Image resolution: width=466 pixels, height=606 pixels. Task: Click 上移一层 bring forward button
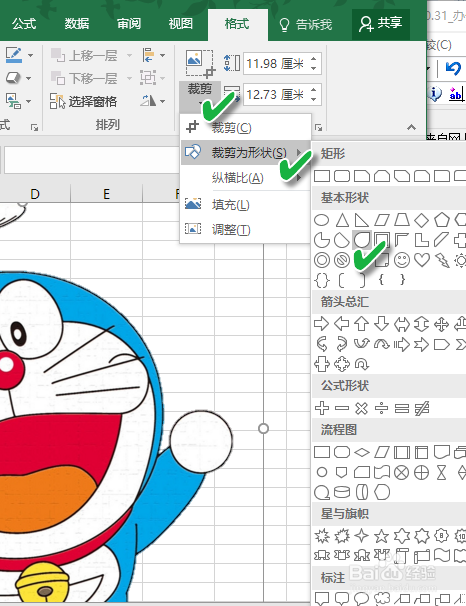(84, 56)
